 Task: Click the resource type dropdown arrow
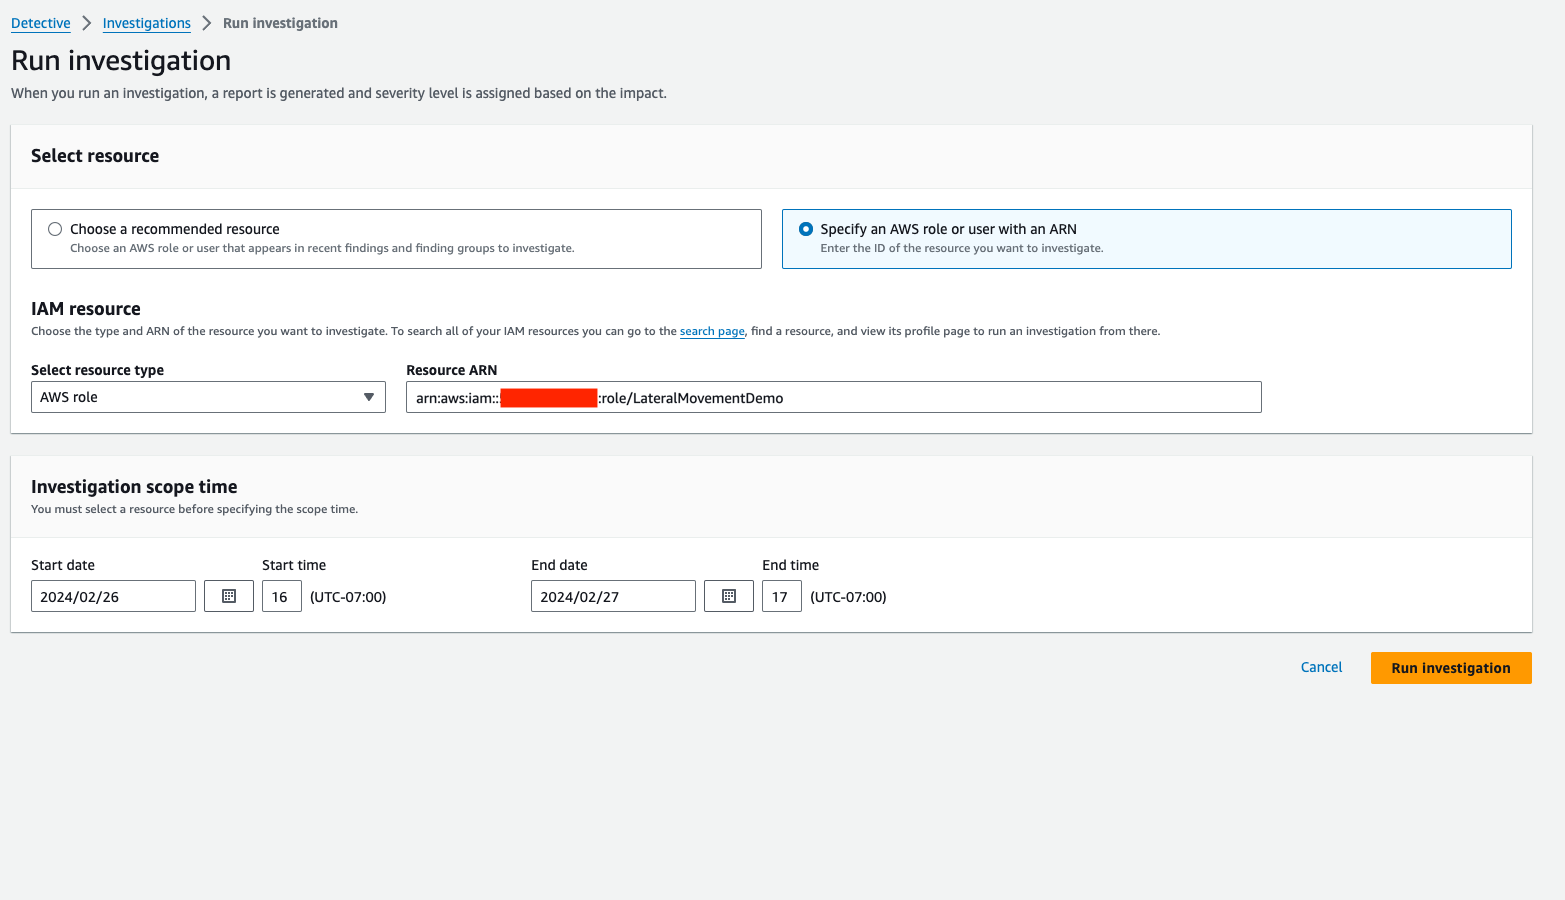pyautogui.click(x=369, y=396)
